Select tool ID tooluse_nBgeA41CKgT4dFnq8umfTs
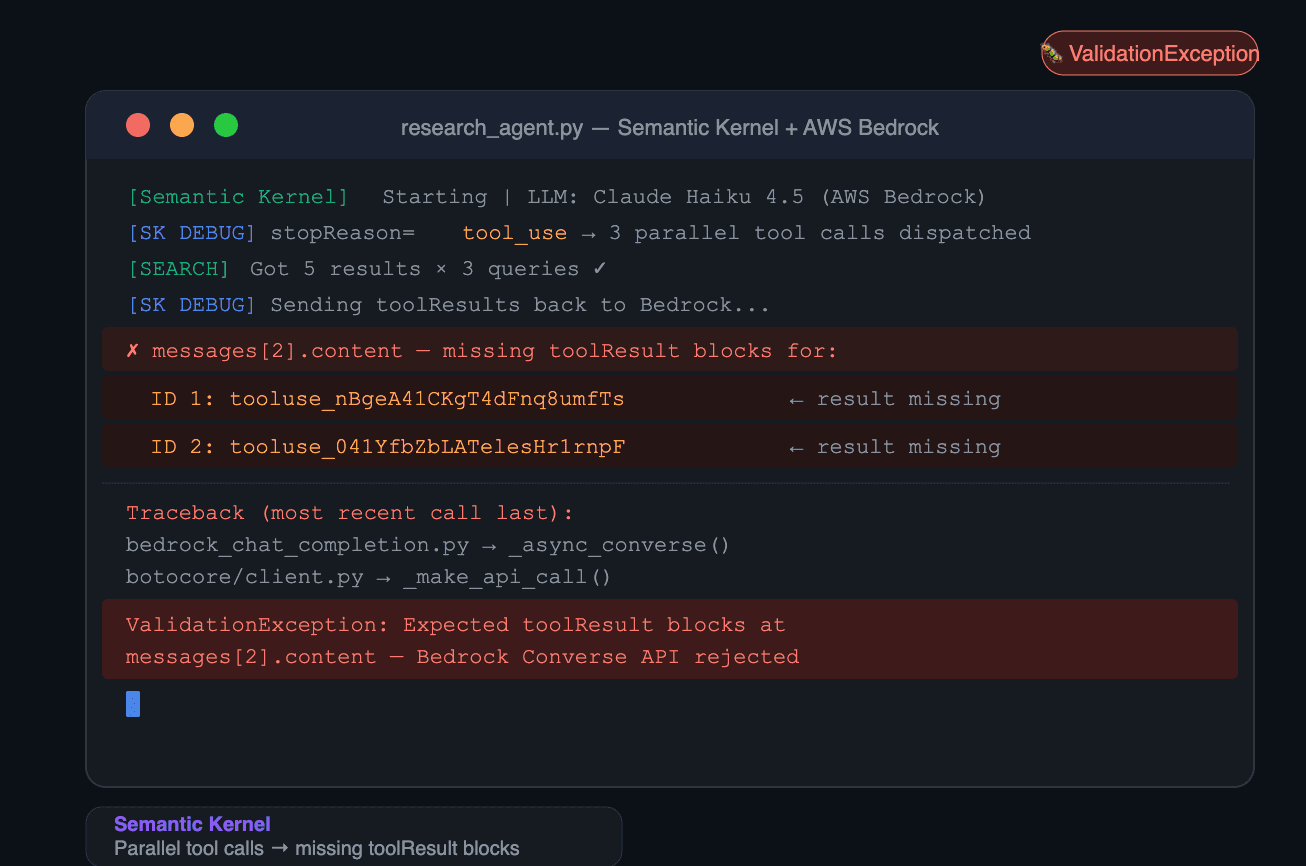The image size is (1306, 866). point(427,399)
